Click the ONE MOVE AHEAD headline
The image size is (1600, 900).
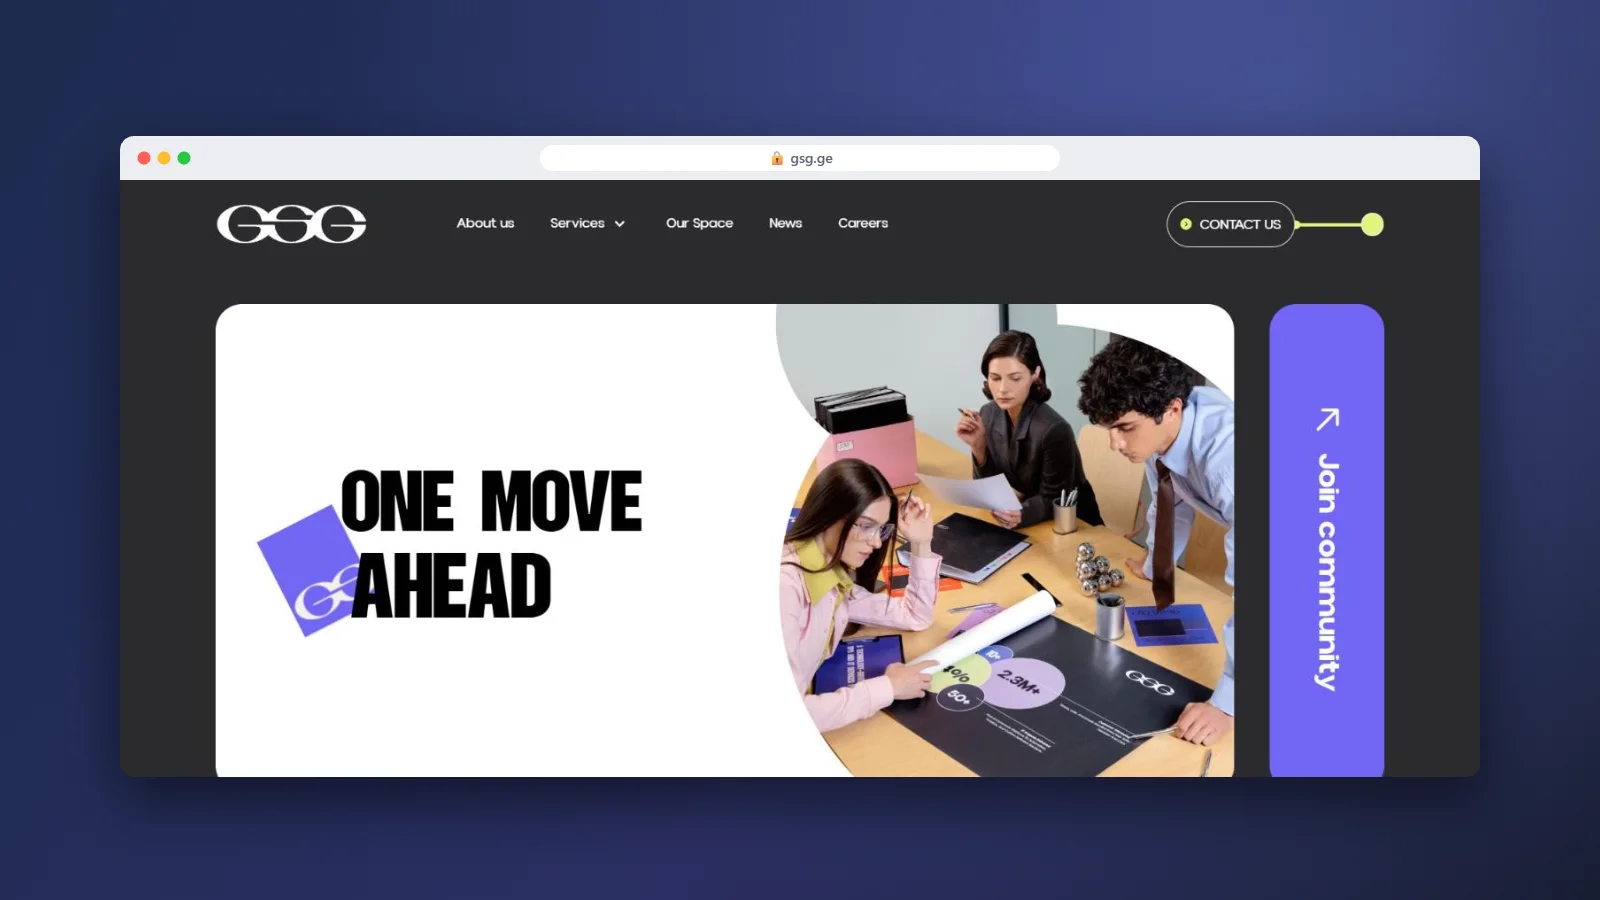[x=491, y=544]
